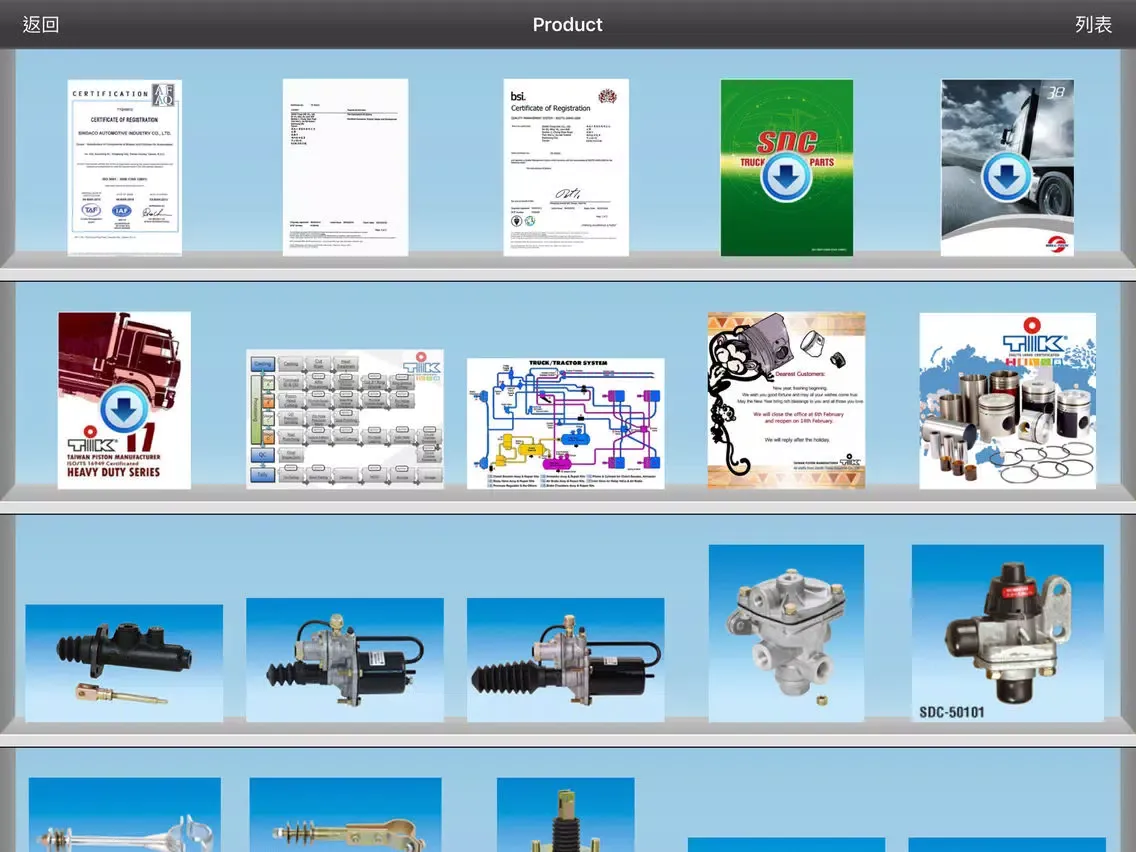Download the SDC Truck Parts catalog
The height and width of the screenshot is (852, 1136).
[786, 176]
